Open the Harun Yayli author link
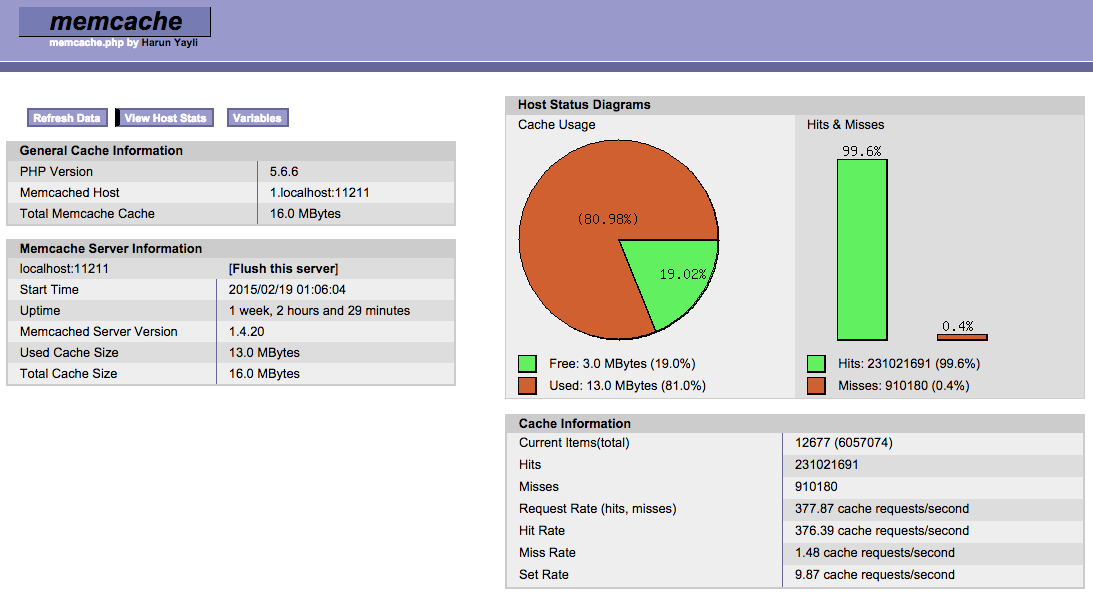This screenshot has width=1093, height=598. point(169,43)
